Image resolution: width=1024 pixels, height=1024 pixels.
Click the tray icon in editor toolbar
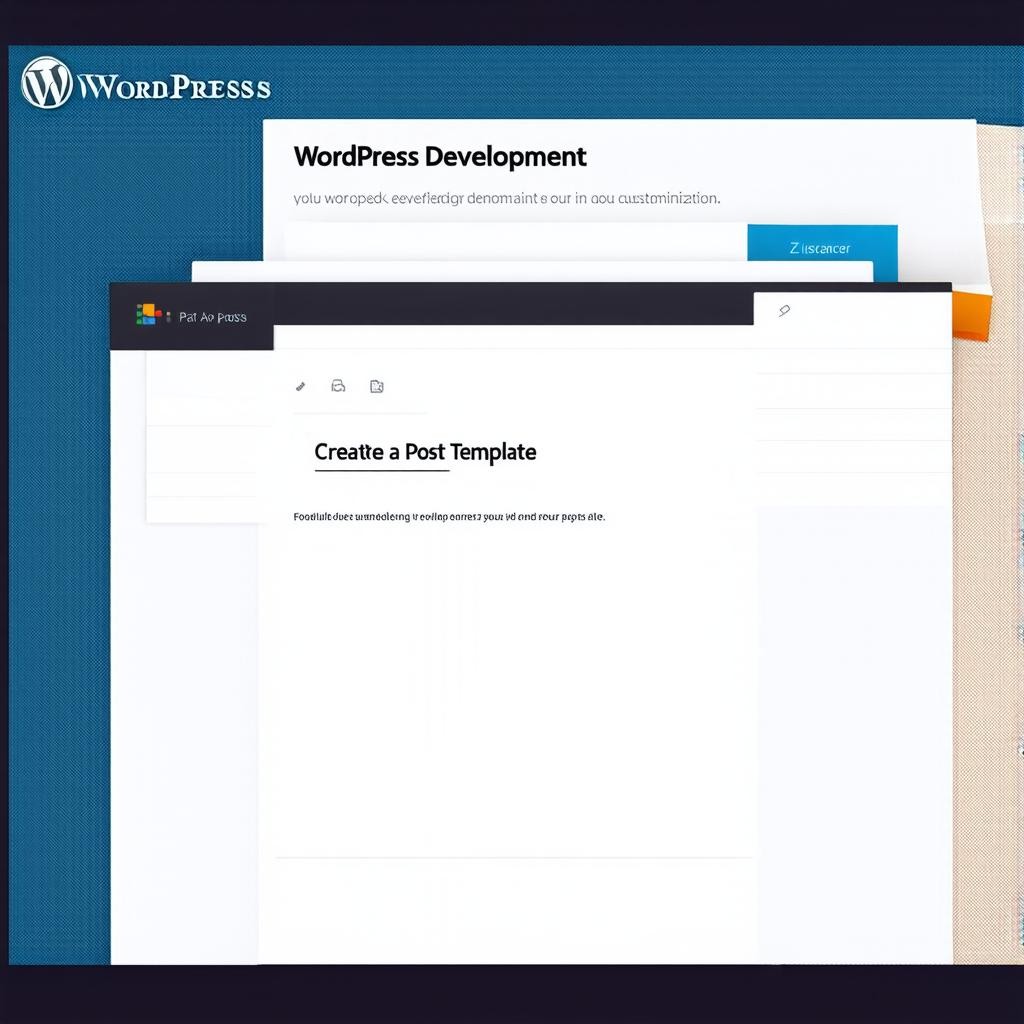click(338, 386)
